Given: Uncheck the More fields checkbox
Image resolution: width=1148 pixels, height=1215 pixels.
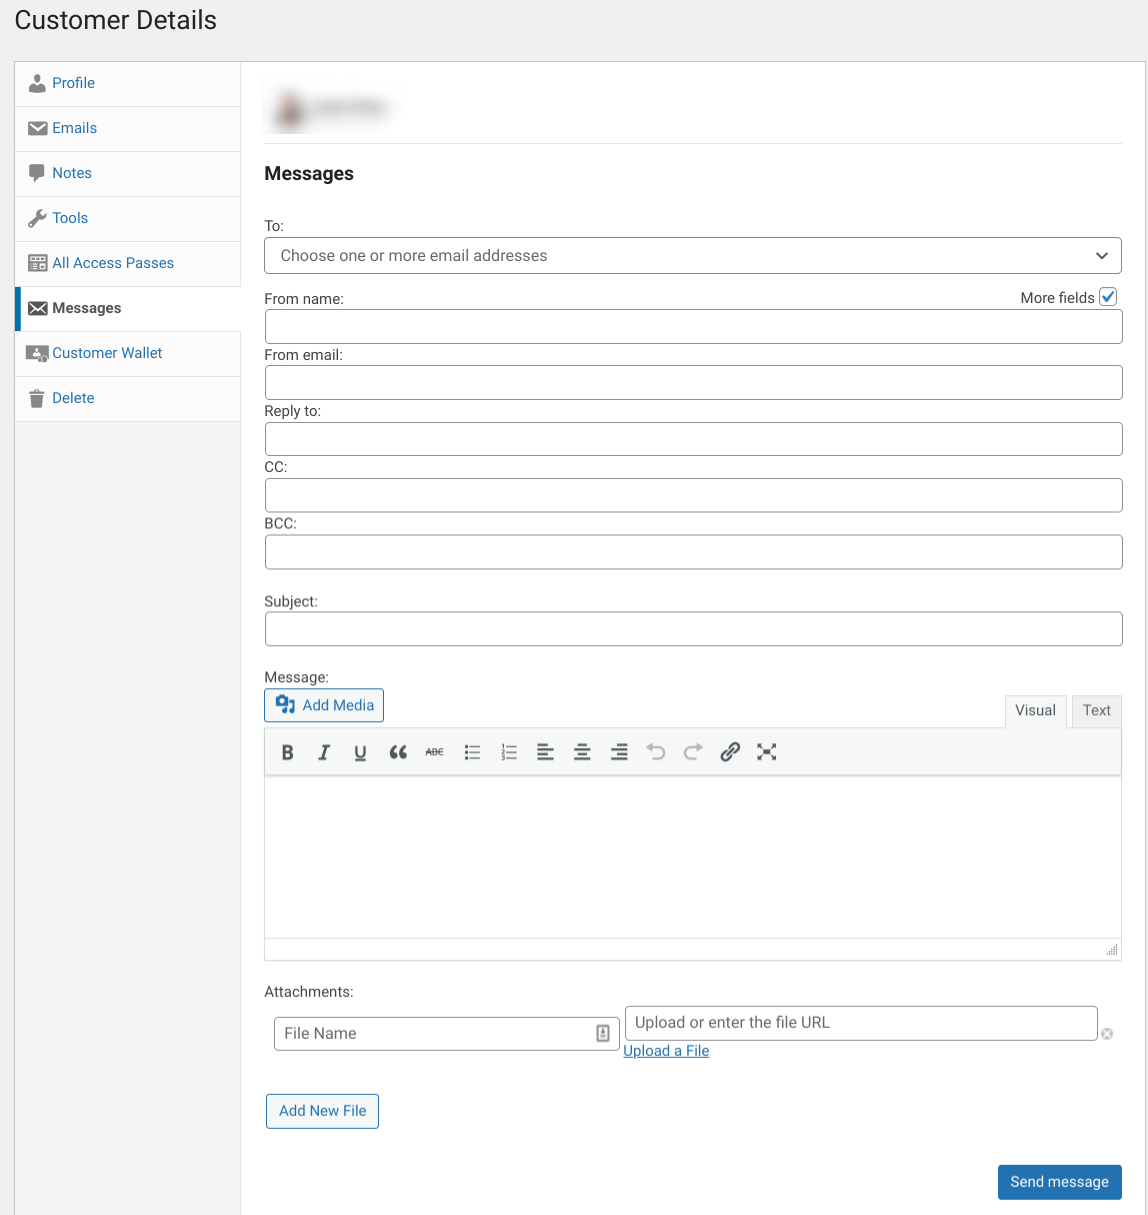Looking at the screenshot, I should pos(1108,296).
